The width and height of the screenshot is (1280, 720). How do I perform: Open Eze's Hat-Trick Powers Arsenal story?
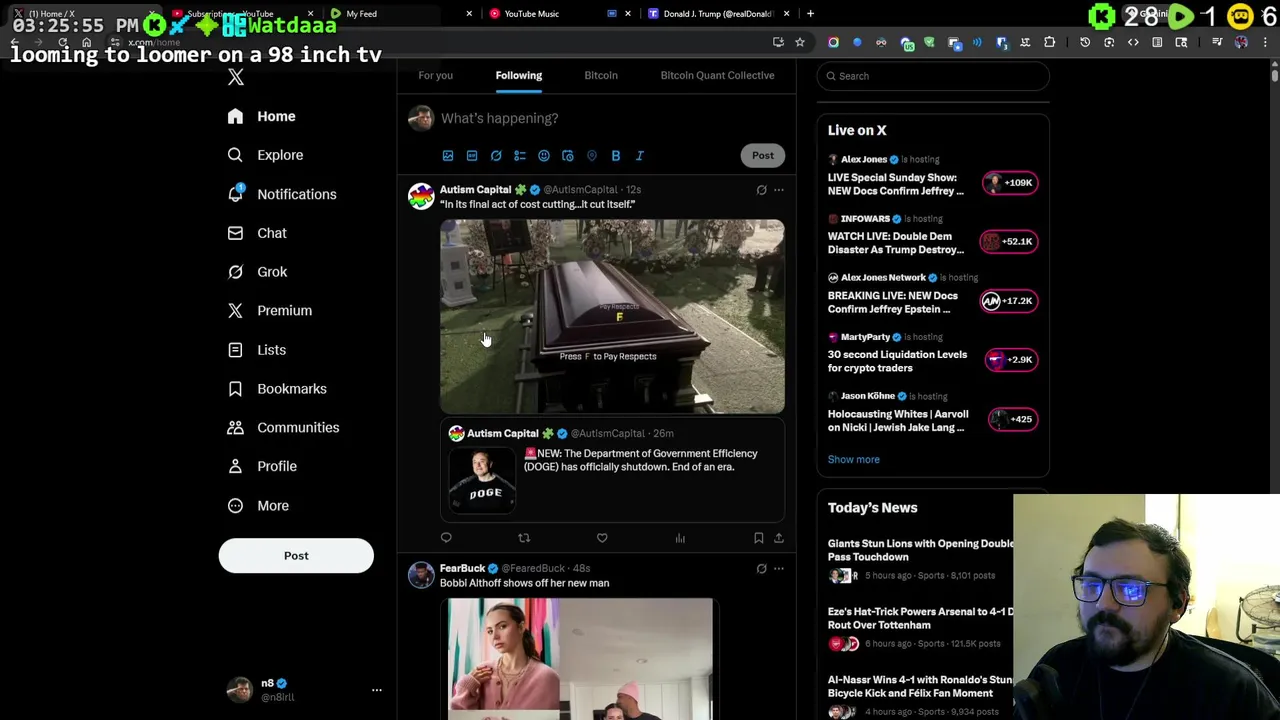[x=920, y=627]
